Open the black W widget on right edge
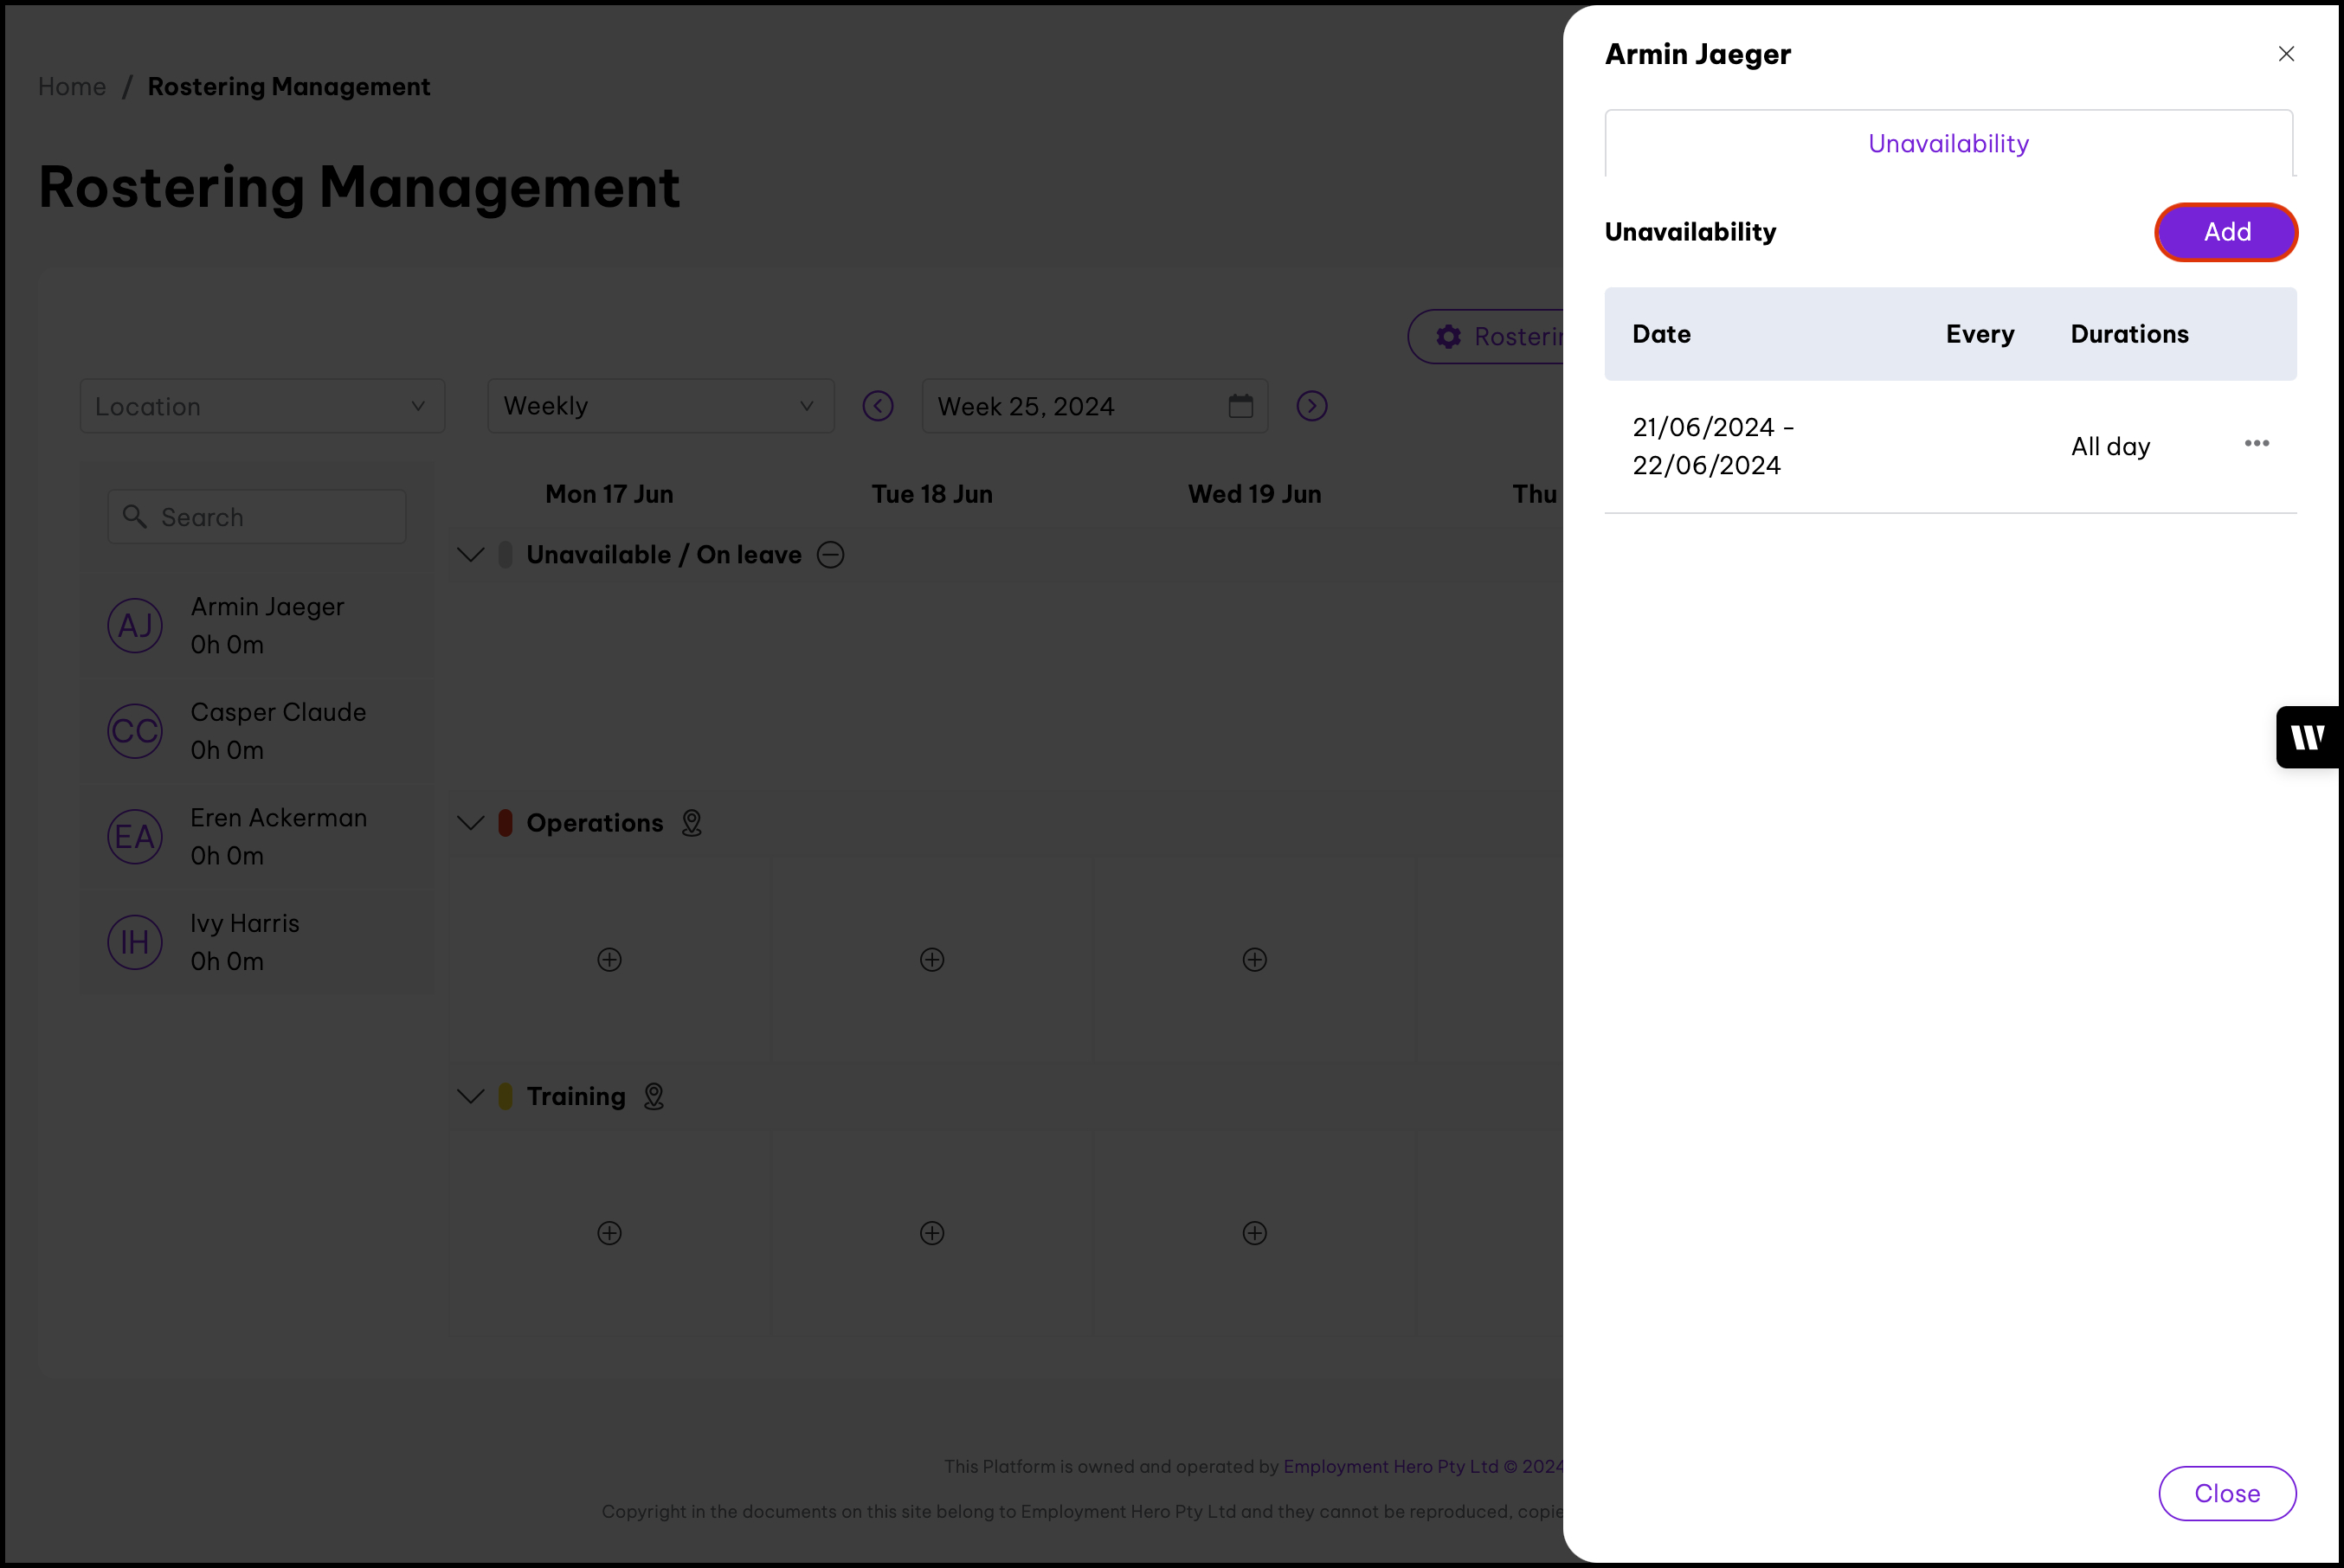 point(2308,738)
